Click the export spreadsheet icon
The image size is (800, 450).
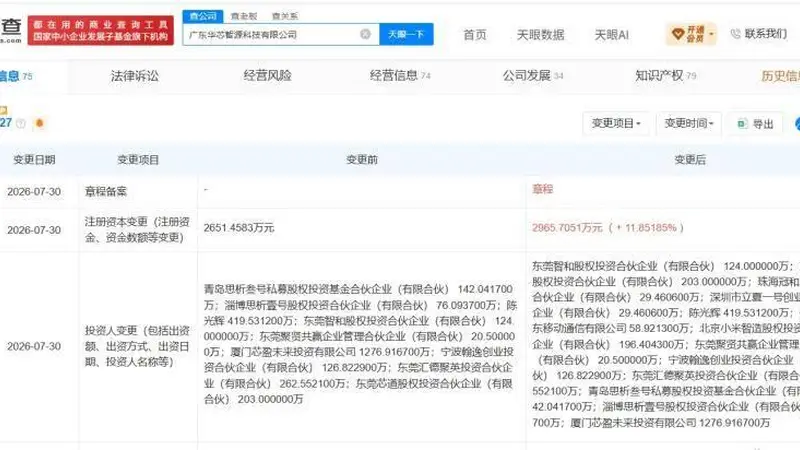[742, 123]
